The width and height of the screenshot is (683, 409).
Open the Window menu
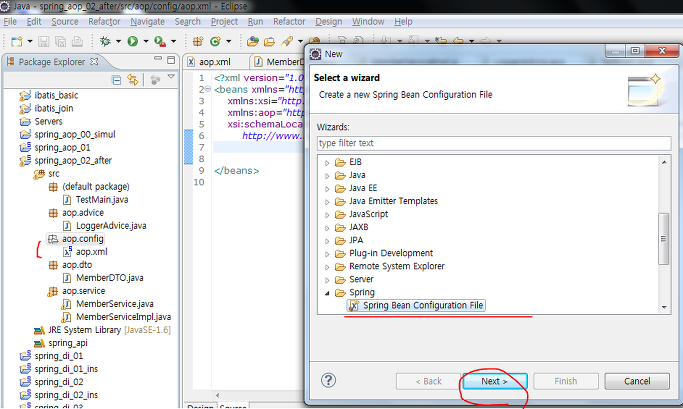tap(368, 21)
